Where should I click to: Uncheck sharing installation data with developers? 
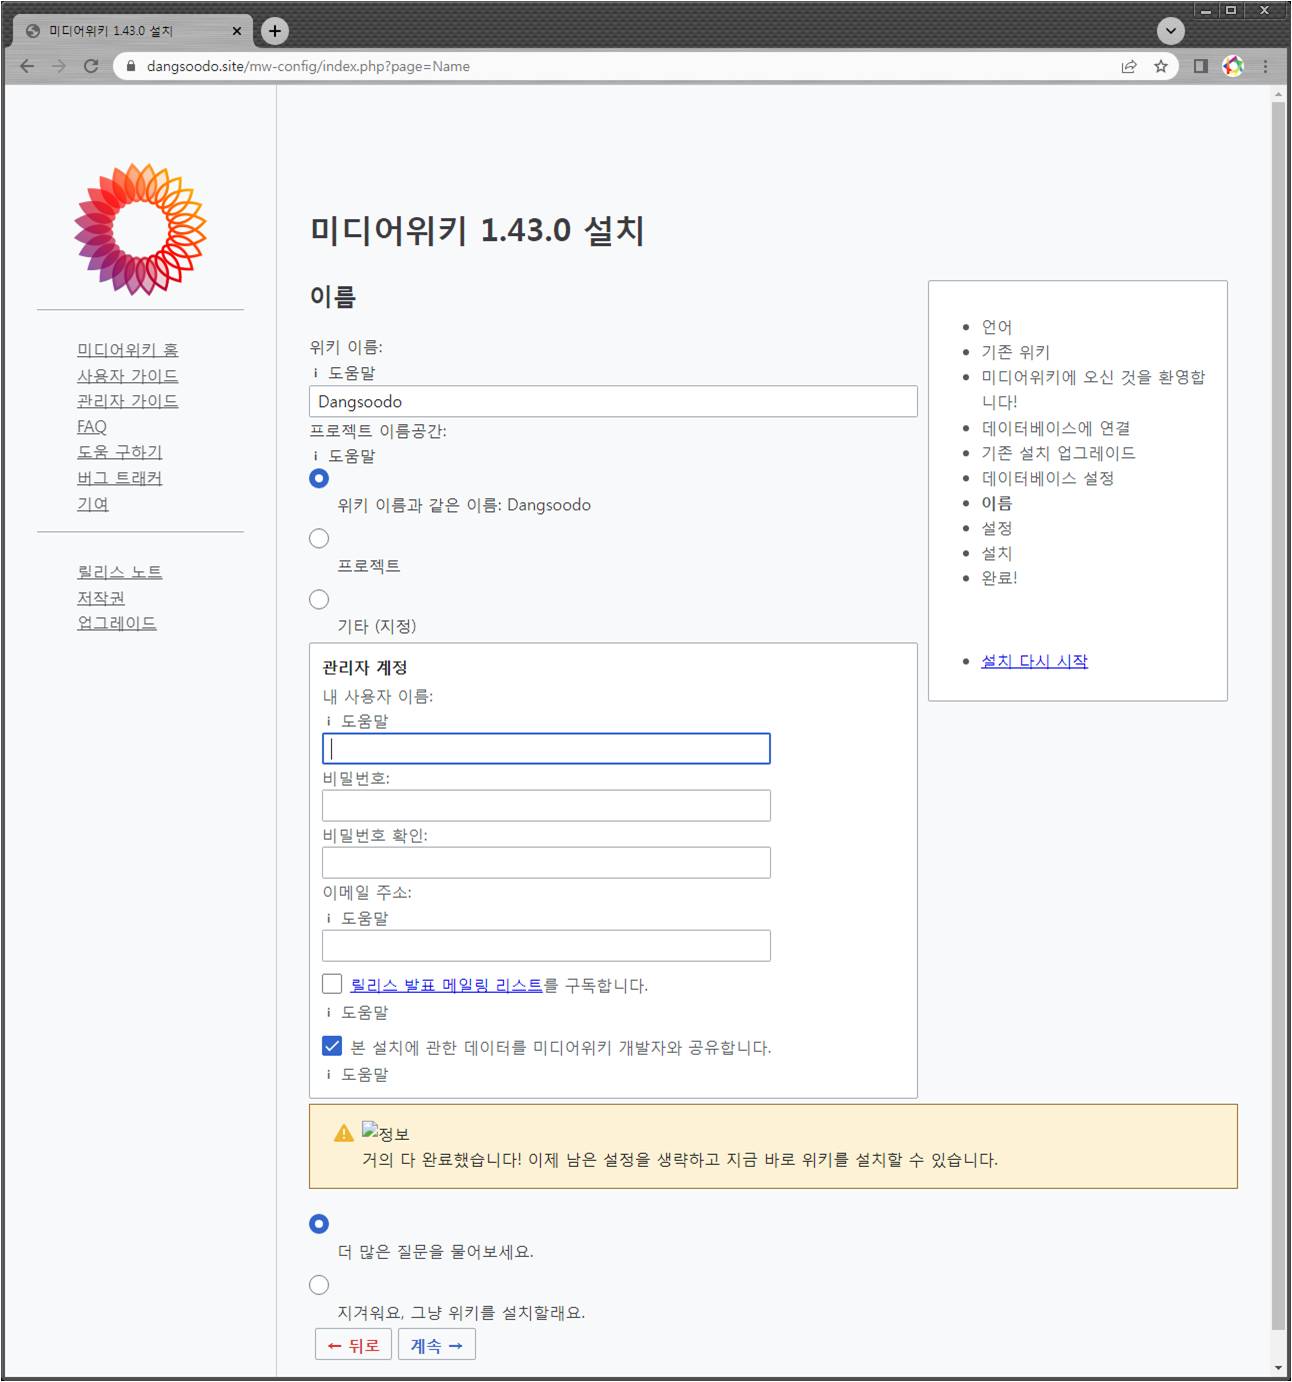332,1046
